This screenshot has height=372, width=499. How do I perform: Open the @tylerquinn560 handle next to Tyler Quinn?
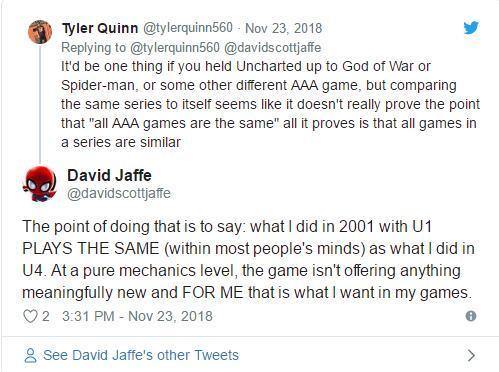pos(188,28)
